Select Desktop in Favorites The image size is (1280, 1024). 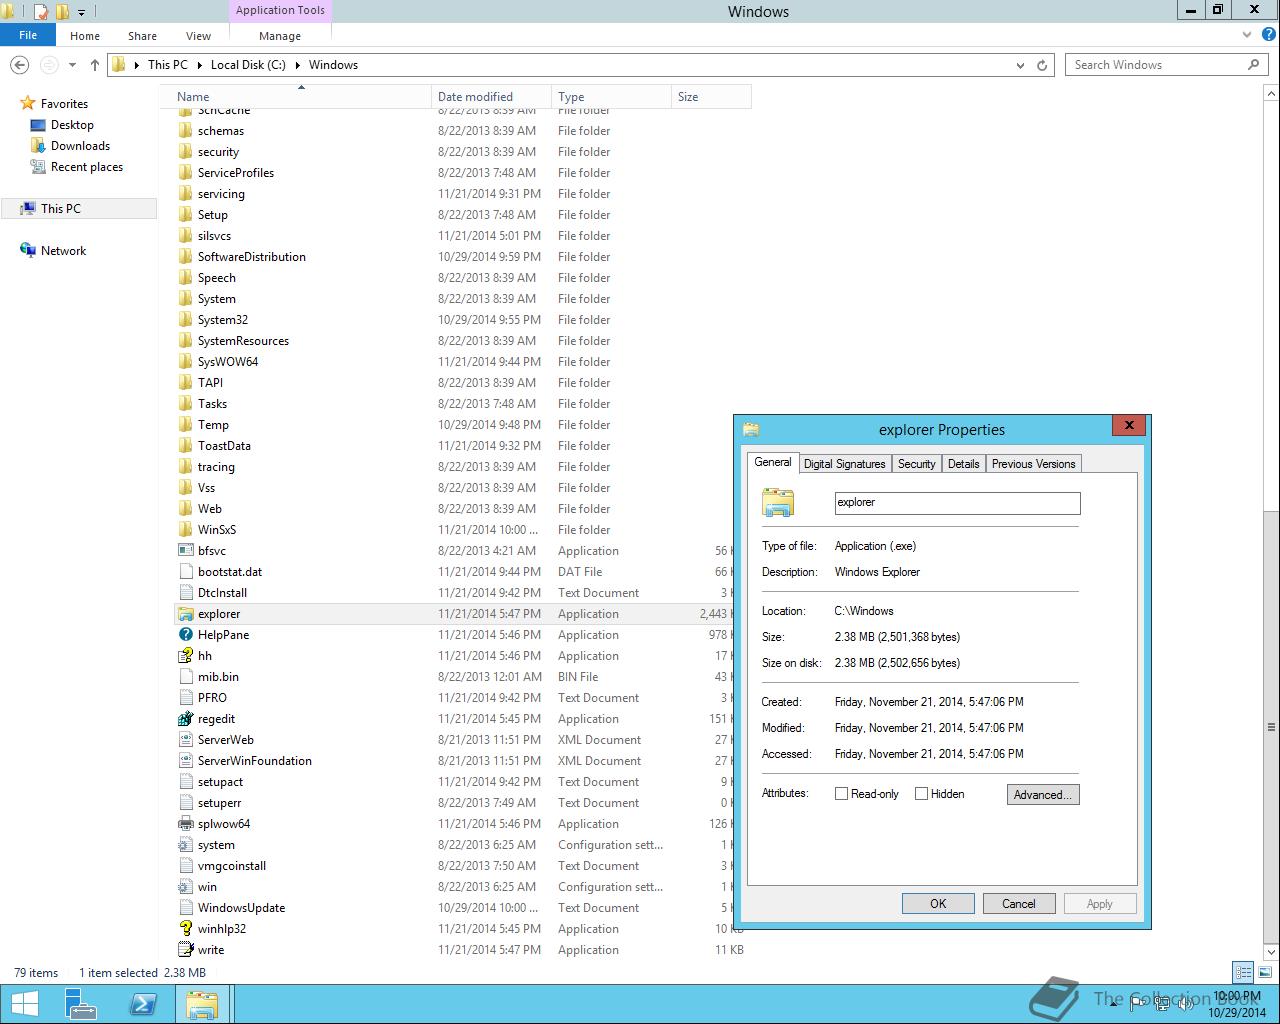[72, 125]
